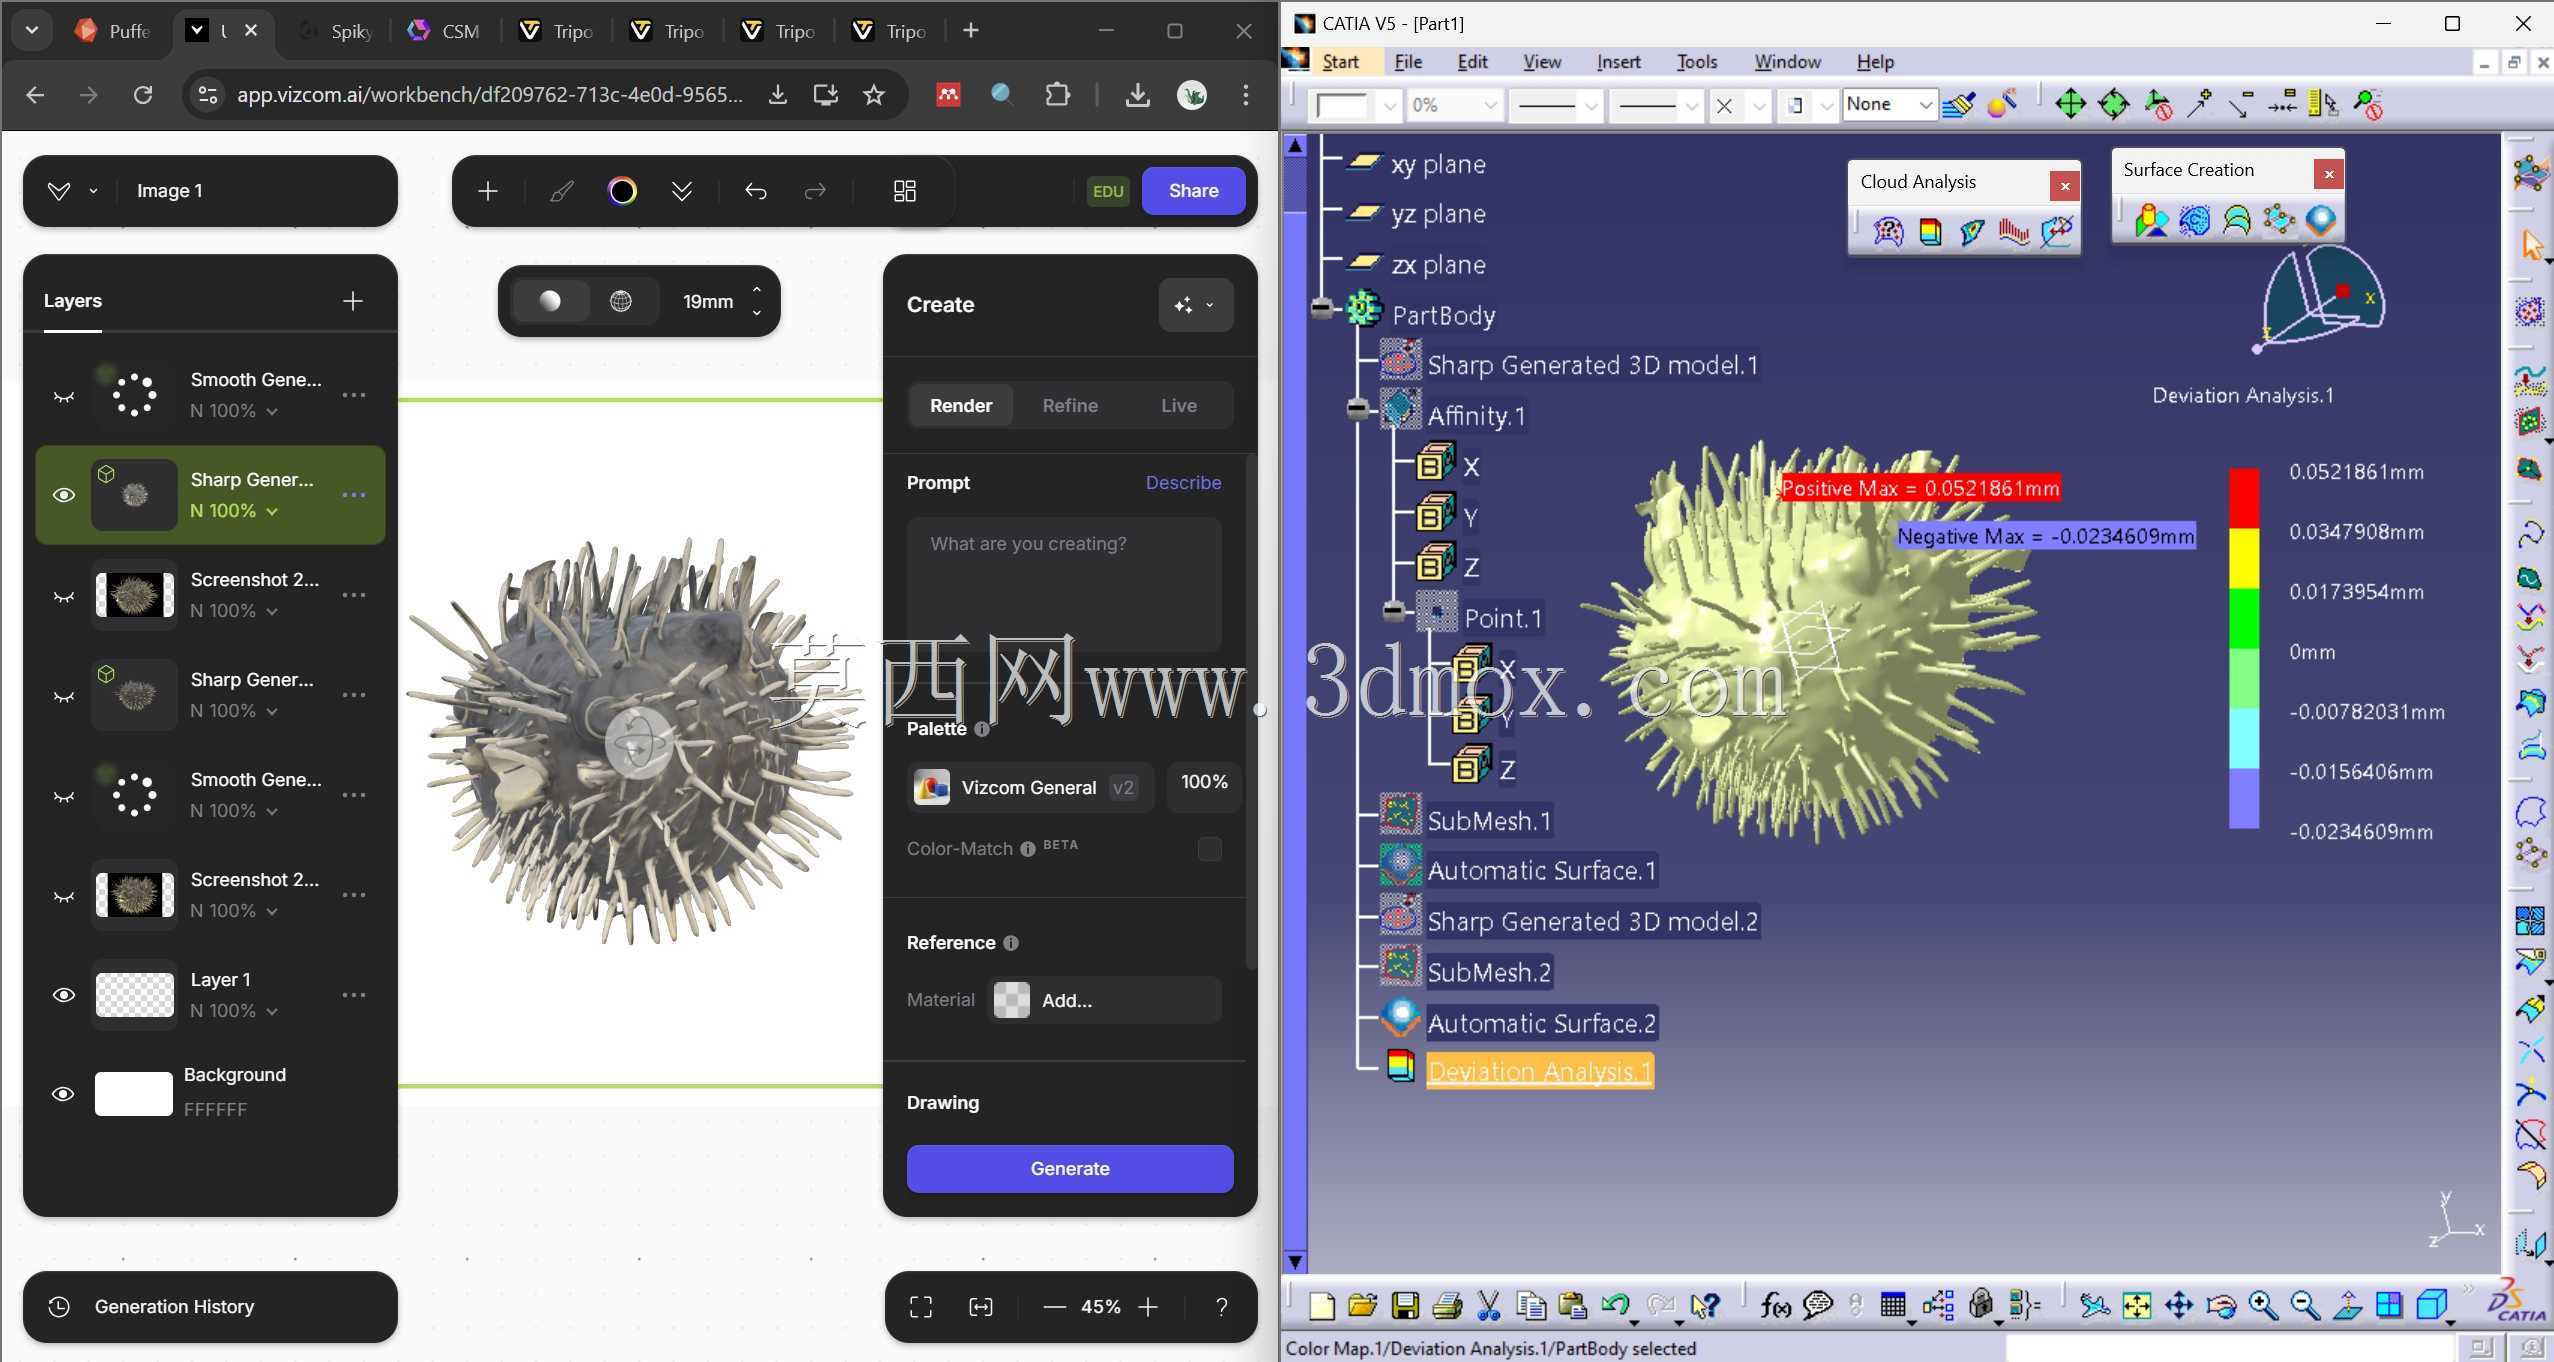Click the Vizcom add (plus) tool in top toolbar
Image resolution: width=2554 pixels, height=1362 pixels.
point(488,191)
